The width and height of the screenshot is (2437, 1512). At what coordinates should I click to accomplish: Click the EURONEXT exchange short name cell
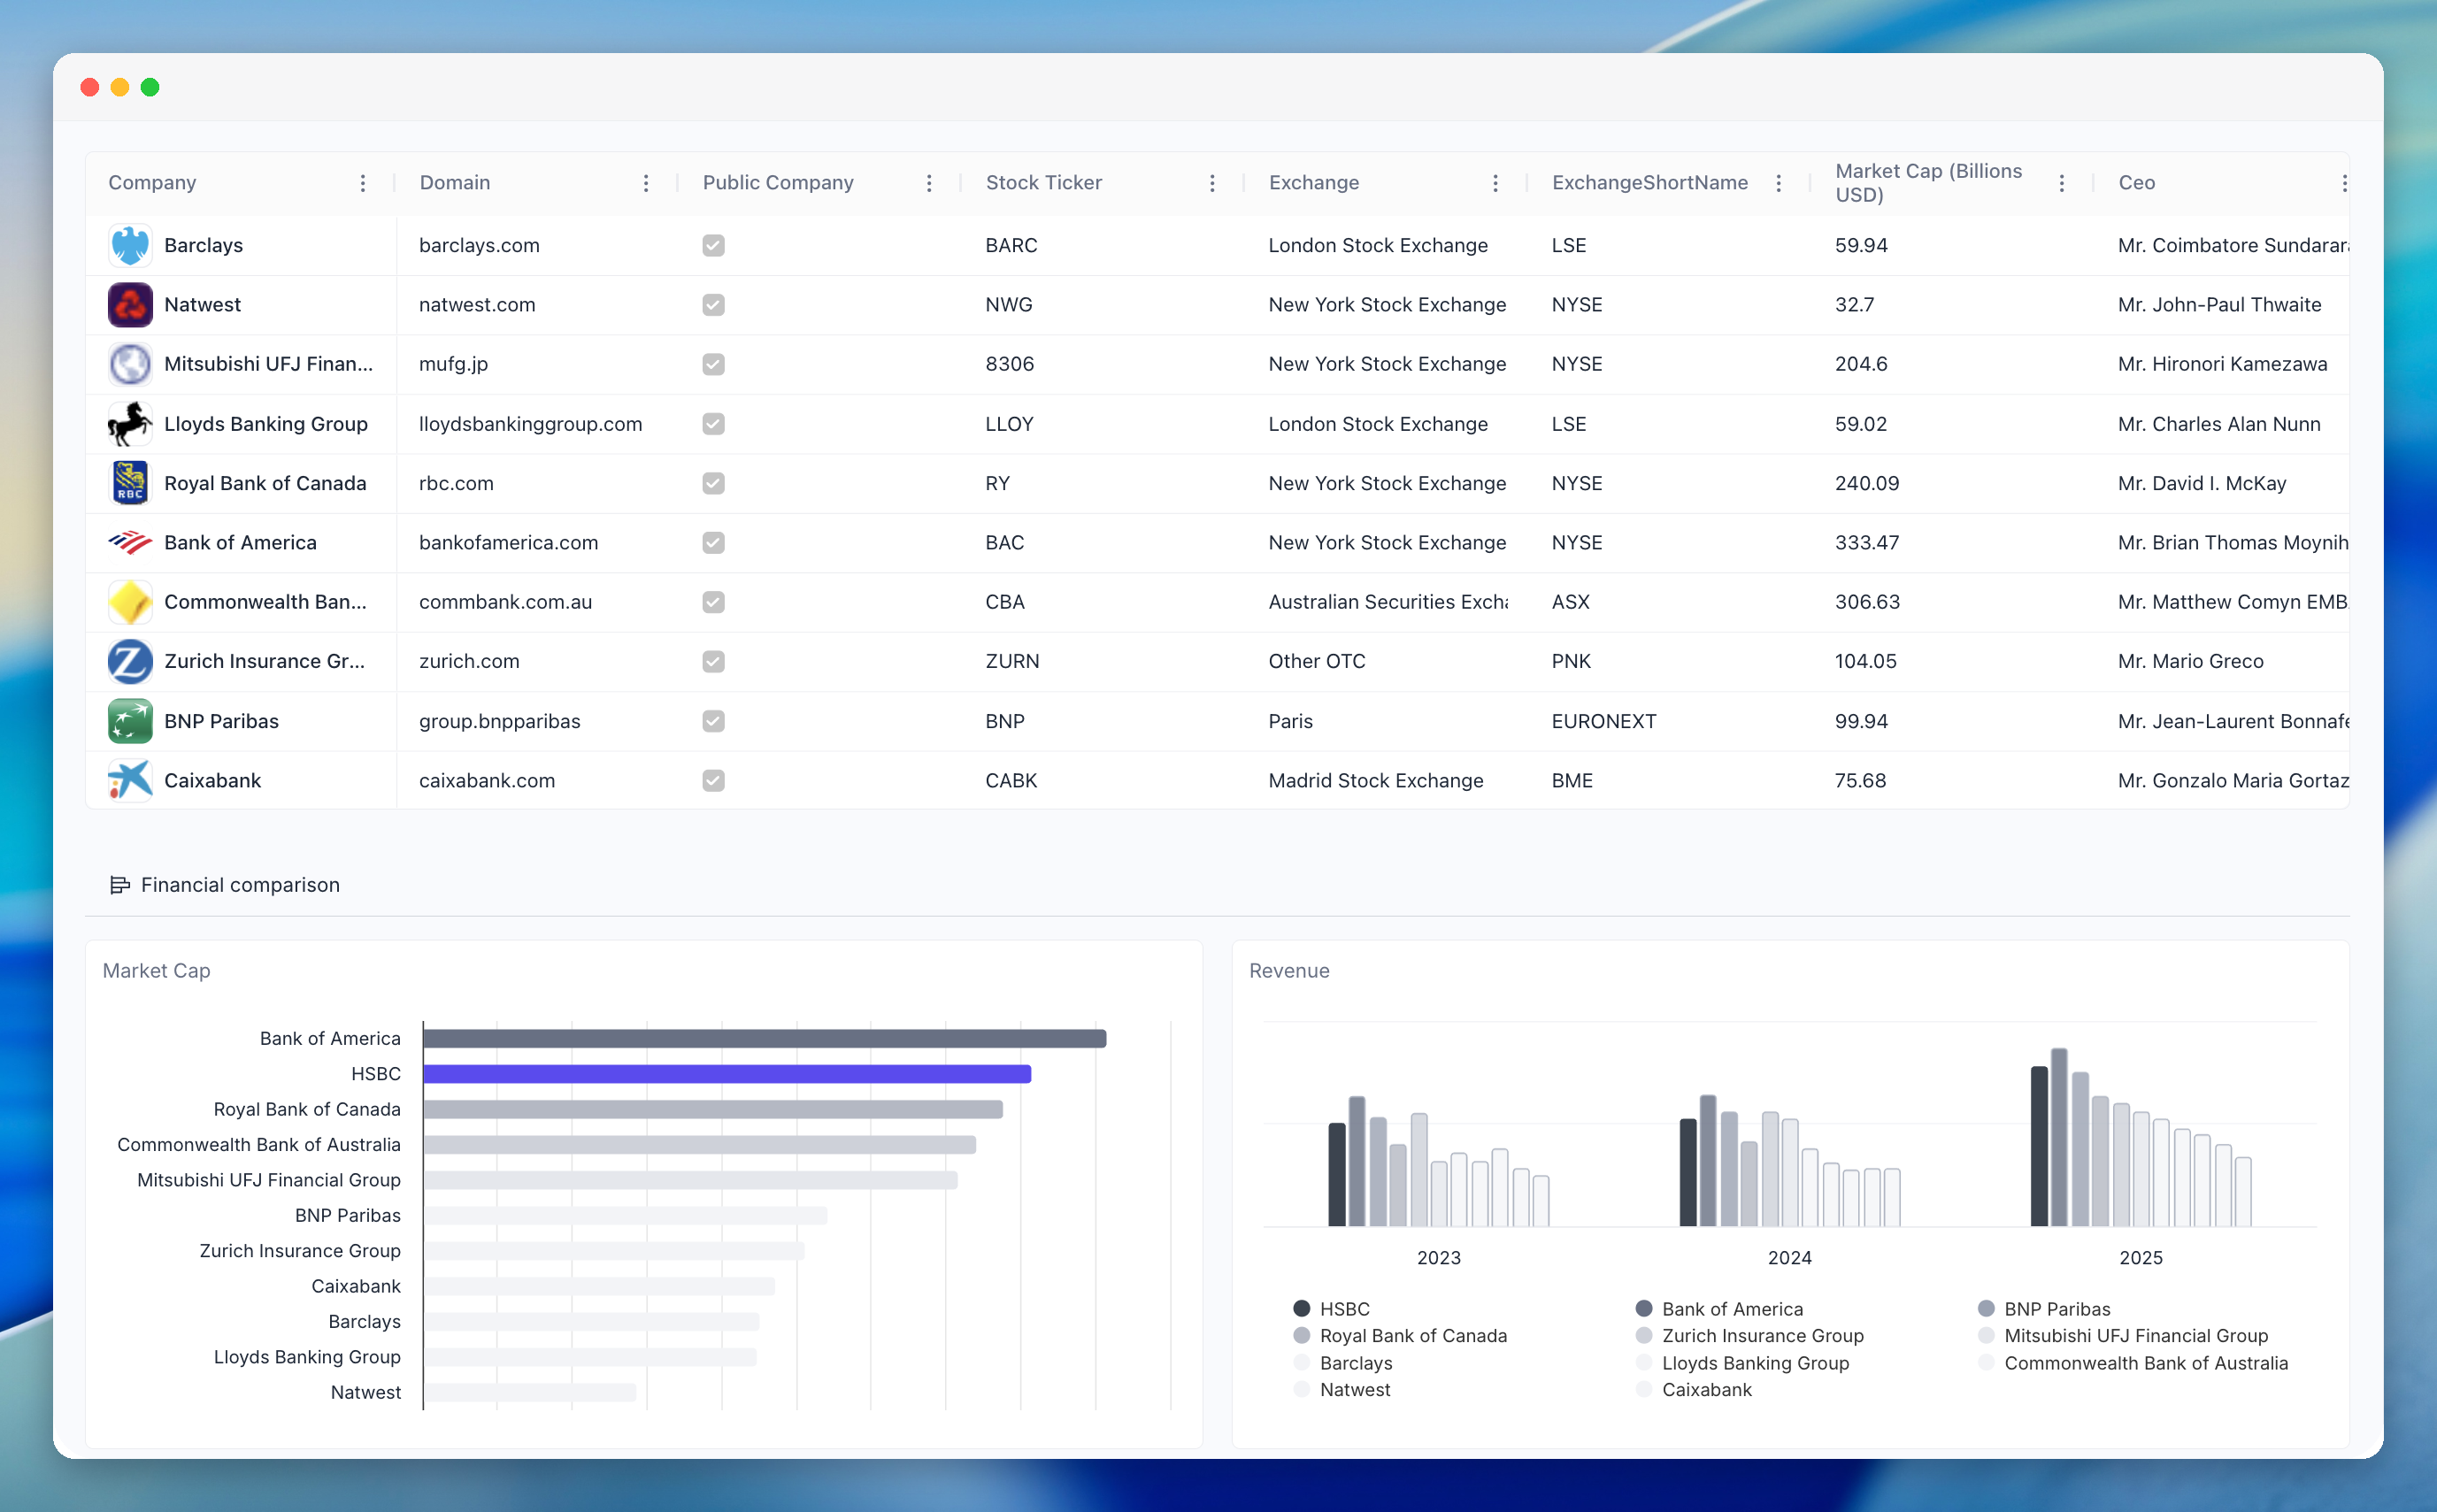click(x=1604, y=721)
